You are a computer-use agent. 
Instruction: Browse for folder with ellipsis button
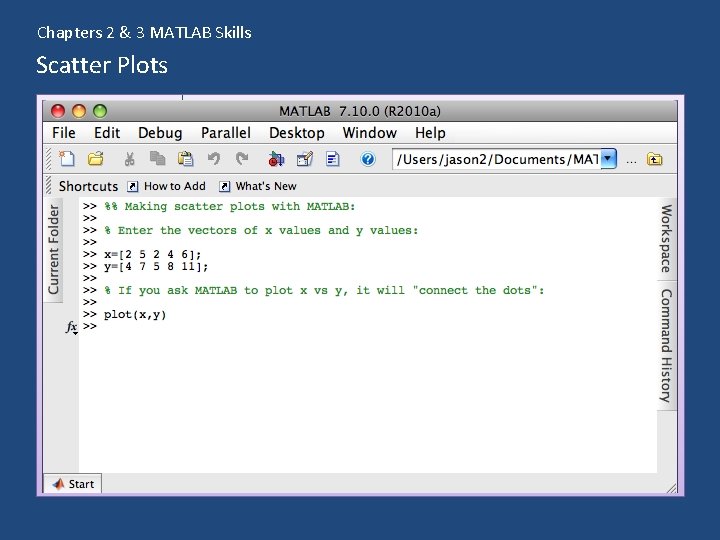click(631, 161)
